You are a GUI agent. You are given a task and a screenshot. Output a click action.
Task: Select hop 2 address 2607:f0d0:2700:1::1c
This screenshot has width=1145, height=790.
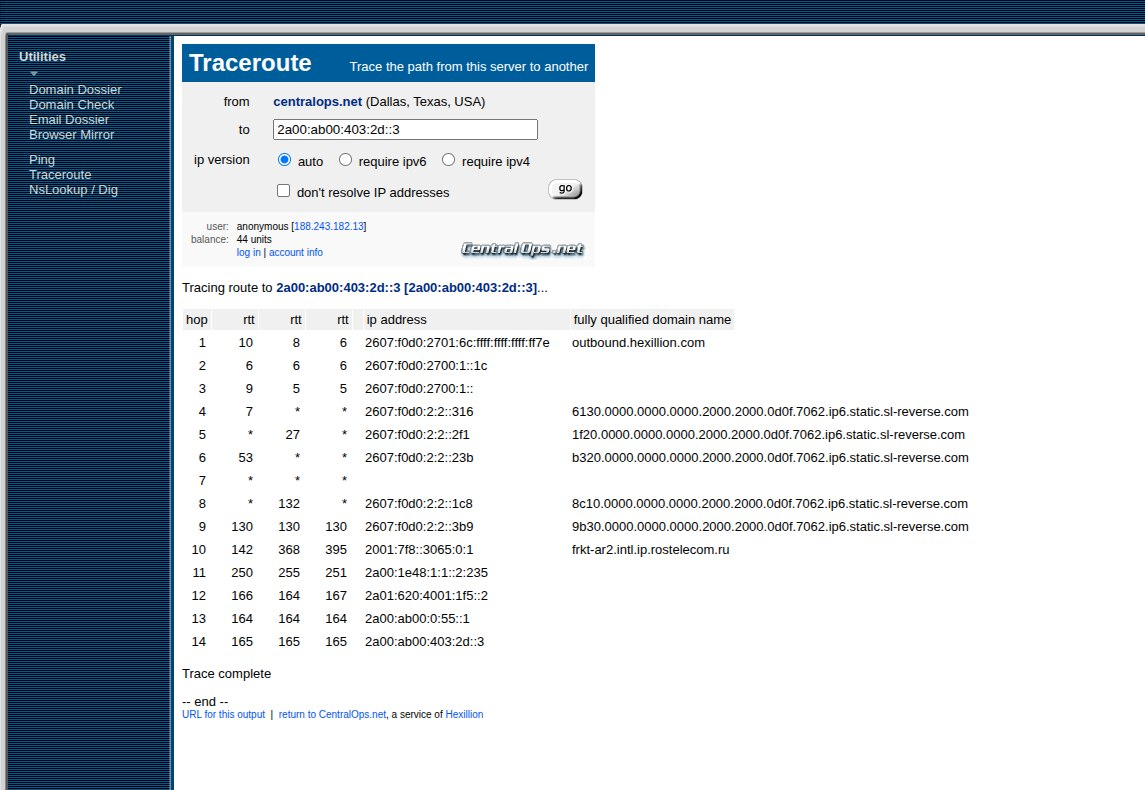tap(426, 366)
